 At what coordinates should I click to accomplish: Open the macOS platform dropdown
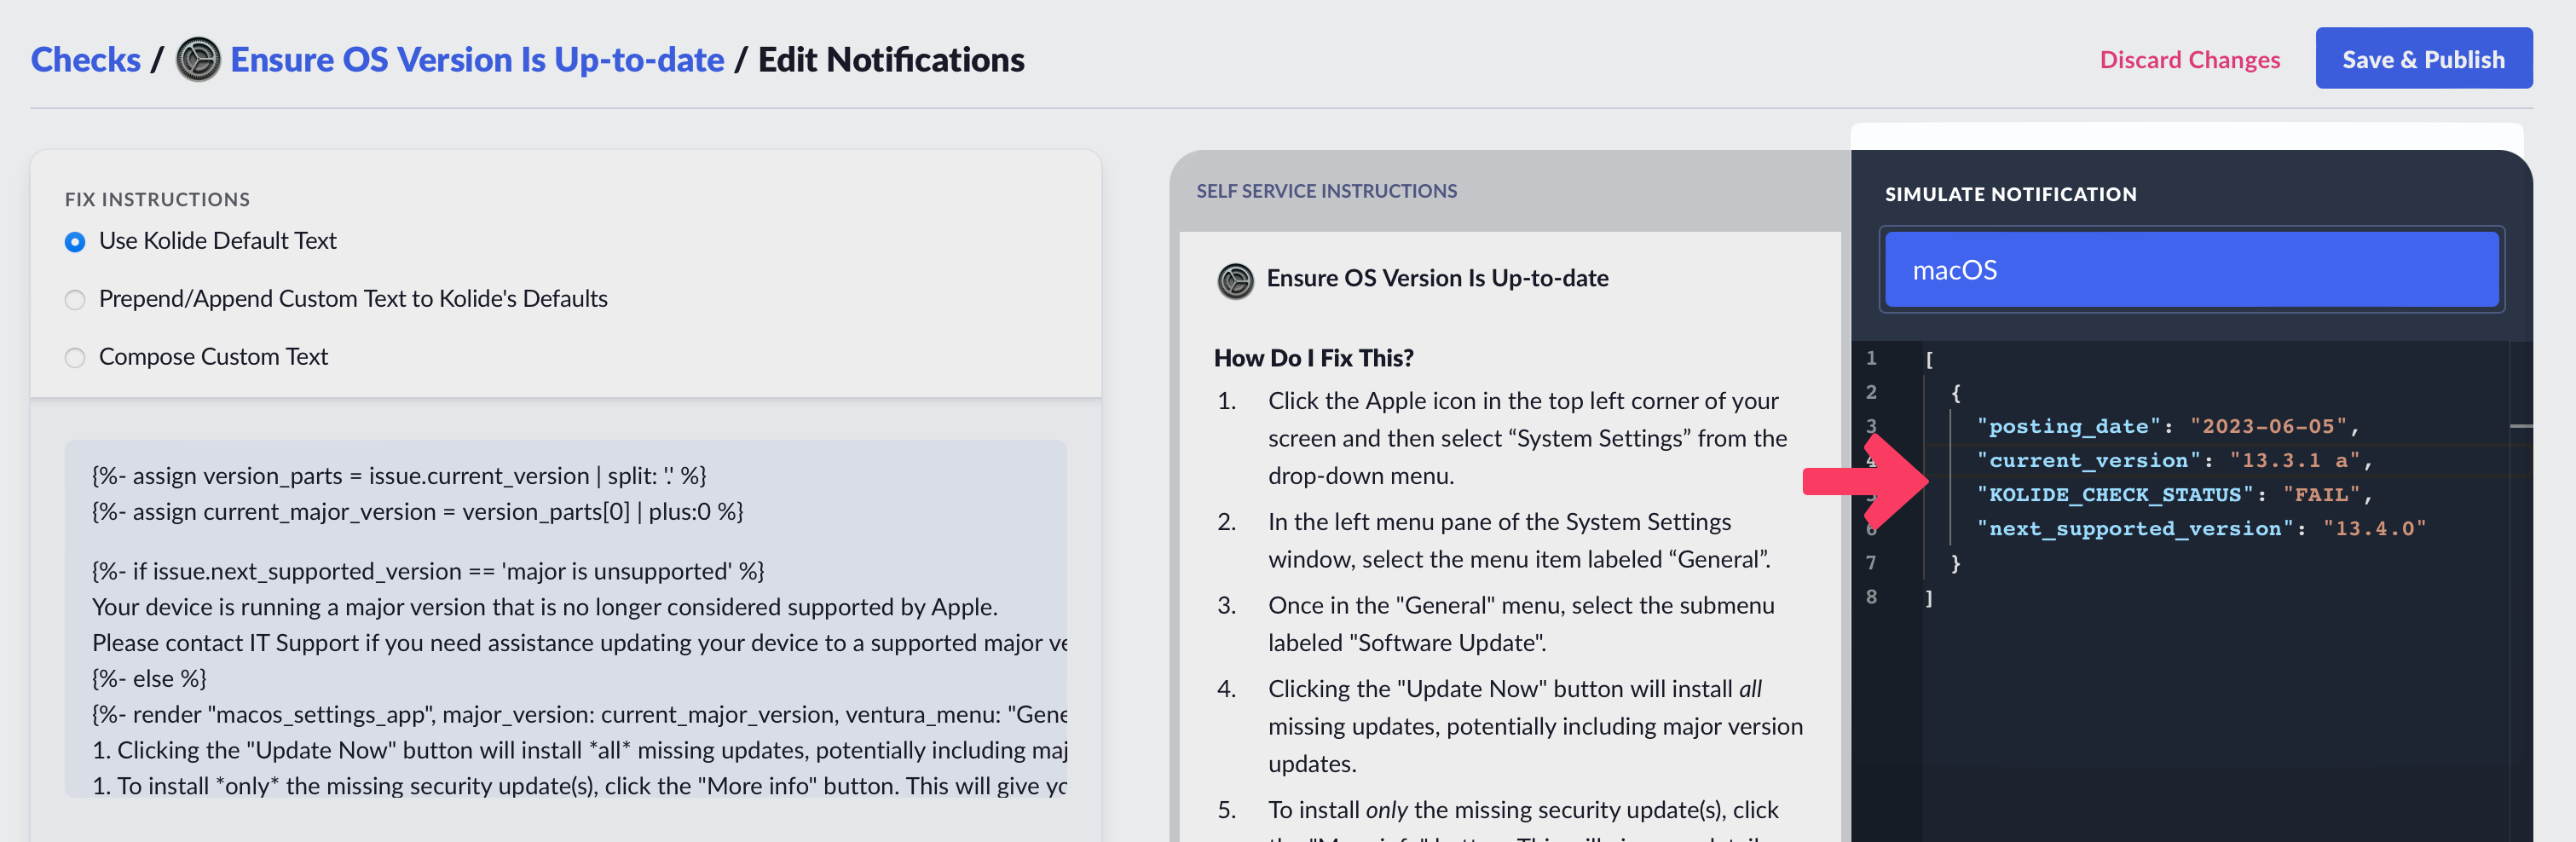coord(2191,270)
